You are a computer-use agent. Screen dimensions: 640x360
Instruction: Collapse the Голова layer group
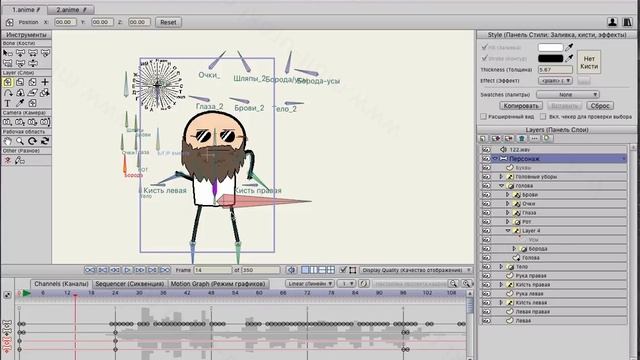coord(501,186)
